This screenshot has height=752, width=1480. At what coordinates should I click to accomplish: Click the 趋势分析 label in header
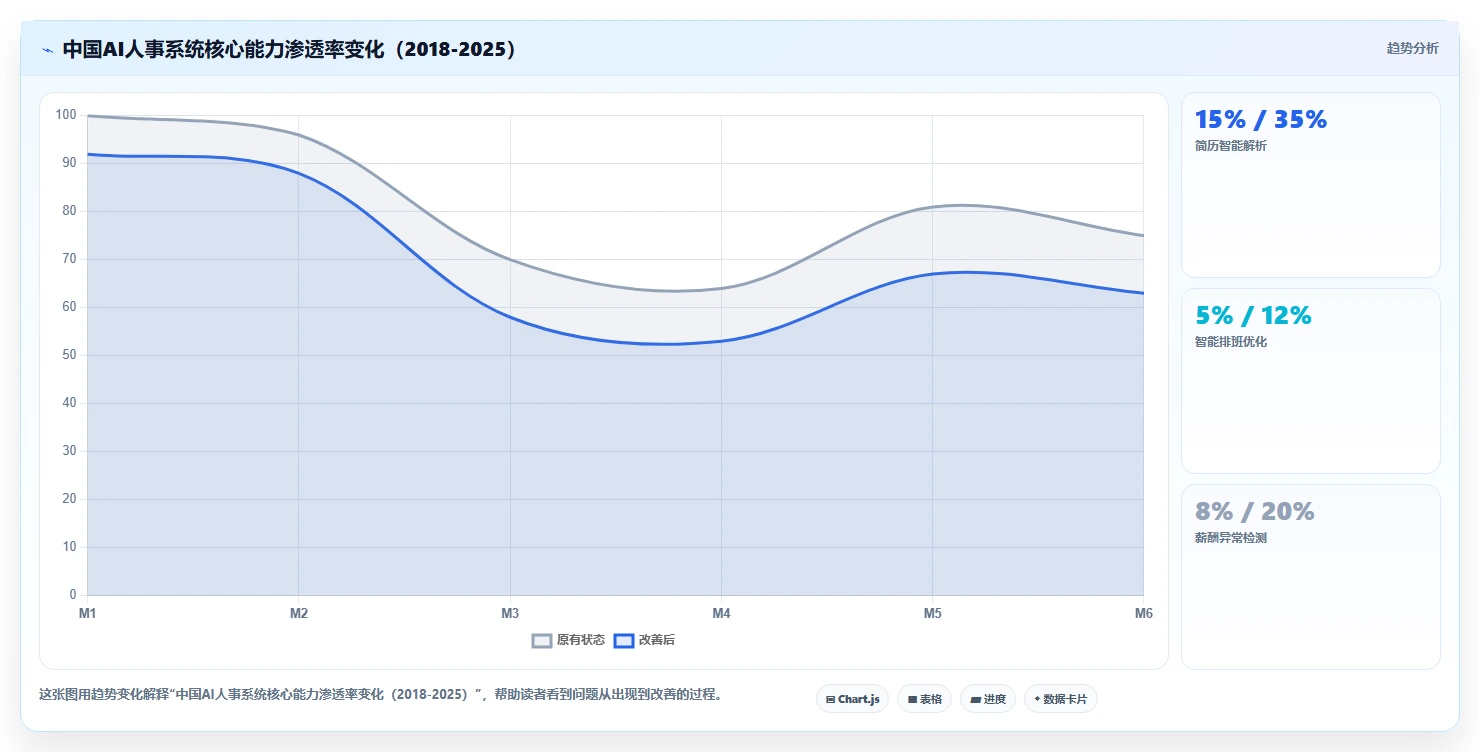pyautogui.click(x=1412, y=48)
